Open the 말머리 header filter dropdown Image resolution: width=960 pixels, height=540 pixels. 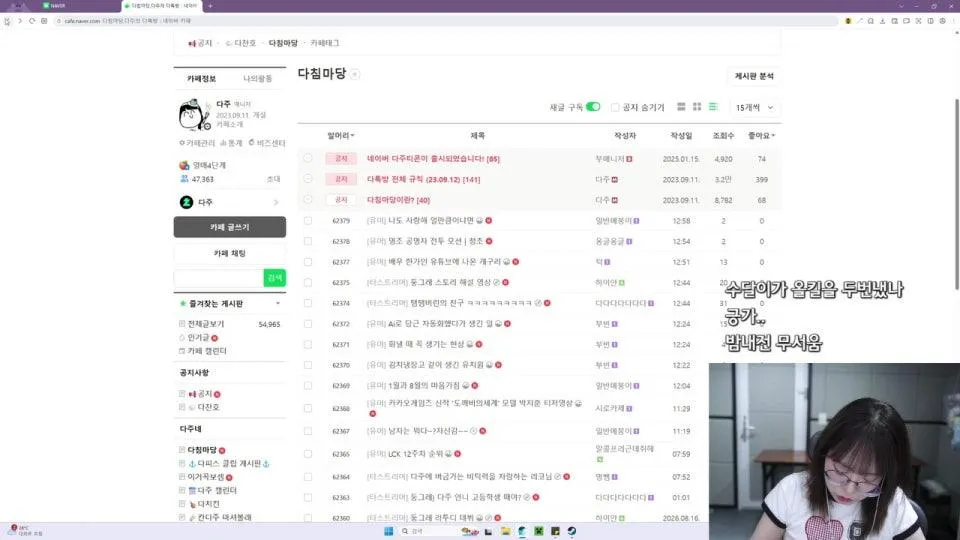click(x=341, y=135)
